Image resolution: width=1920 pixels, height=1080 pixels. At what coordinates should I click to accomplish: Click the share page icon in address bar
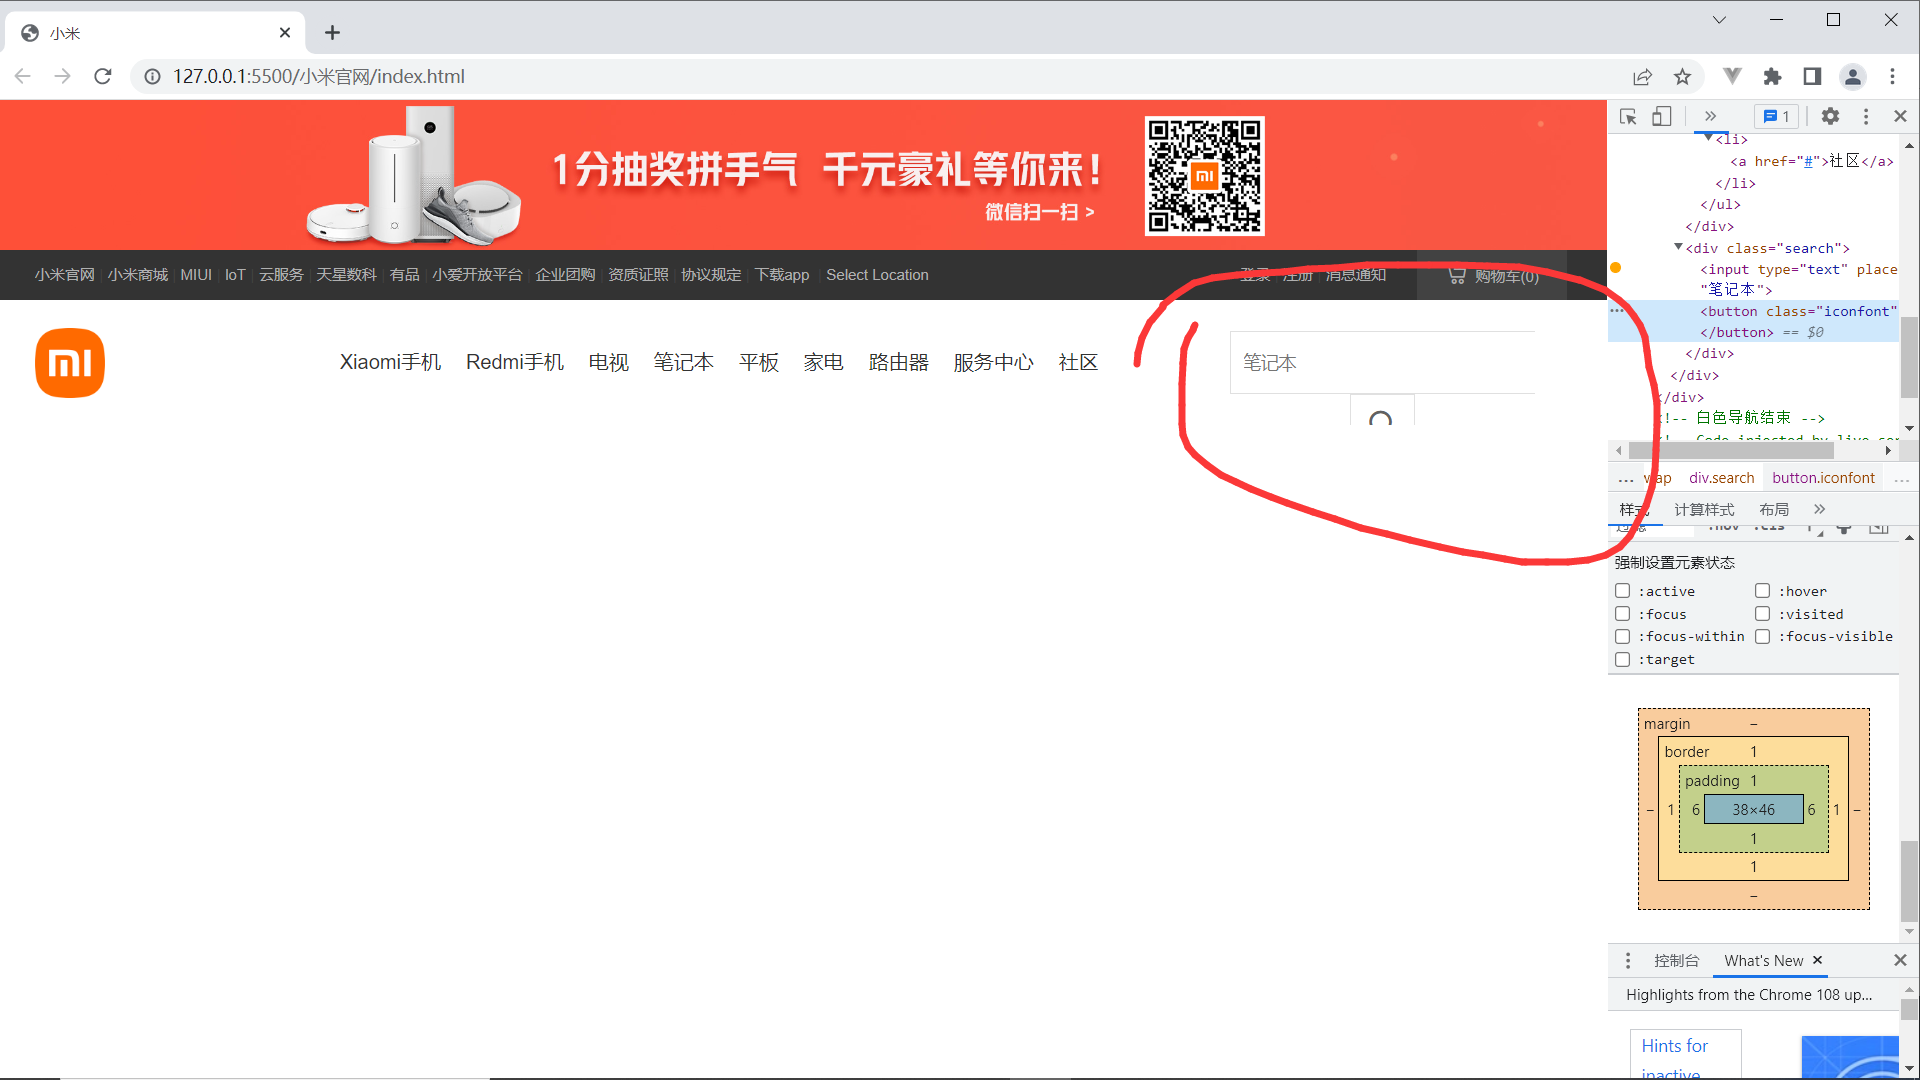point(1643,77)
